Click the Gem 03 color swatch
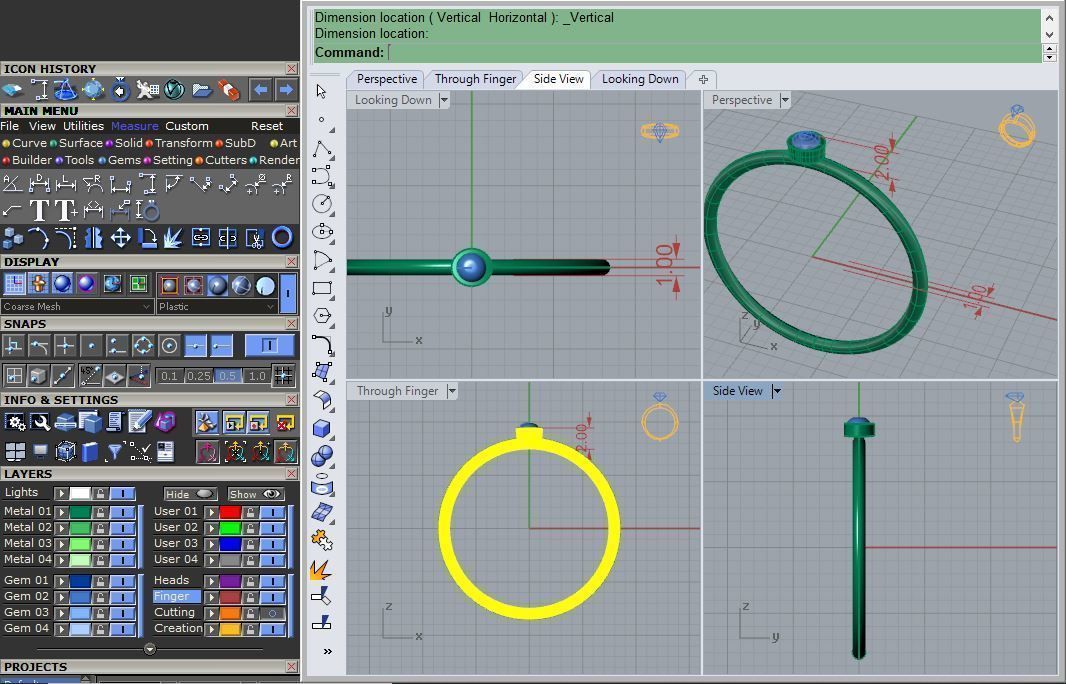The height and width of the screenshot is (684, 1066). [80, 613]
